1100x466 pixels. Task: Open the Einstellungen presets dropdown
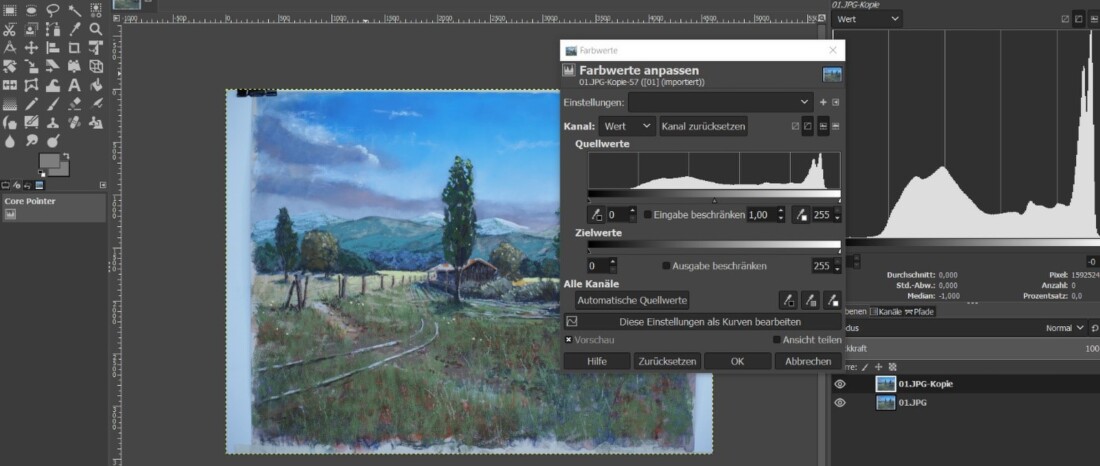[720, 102]
